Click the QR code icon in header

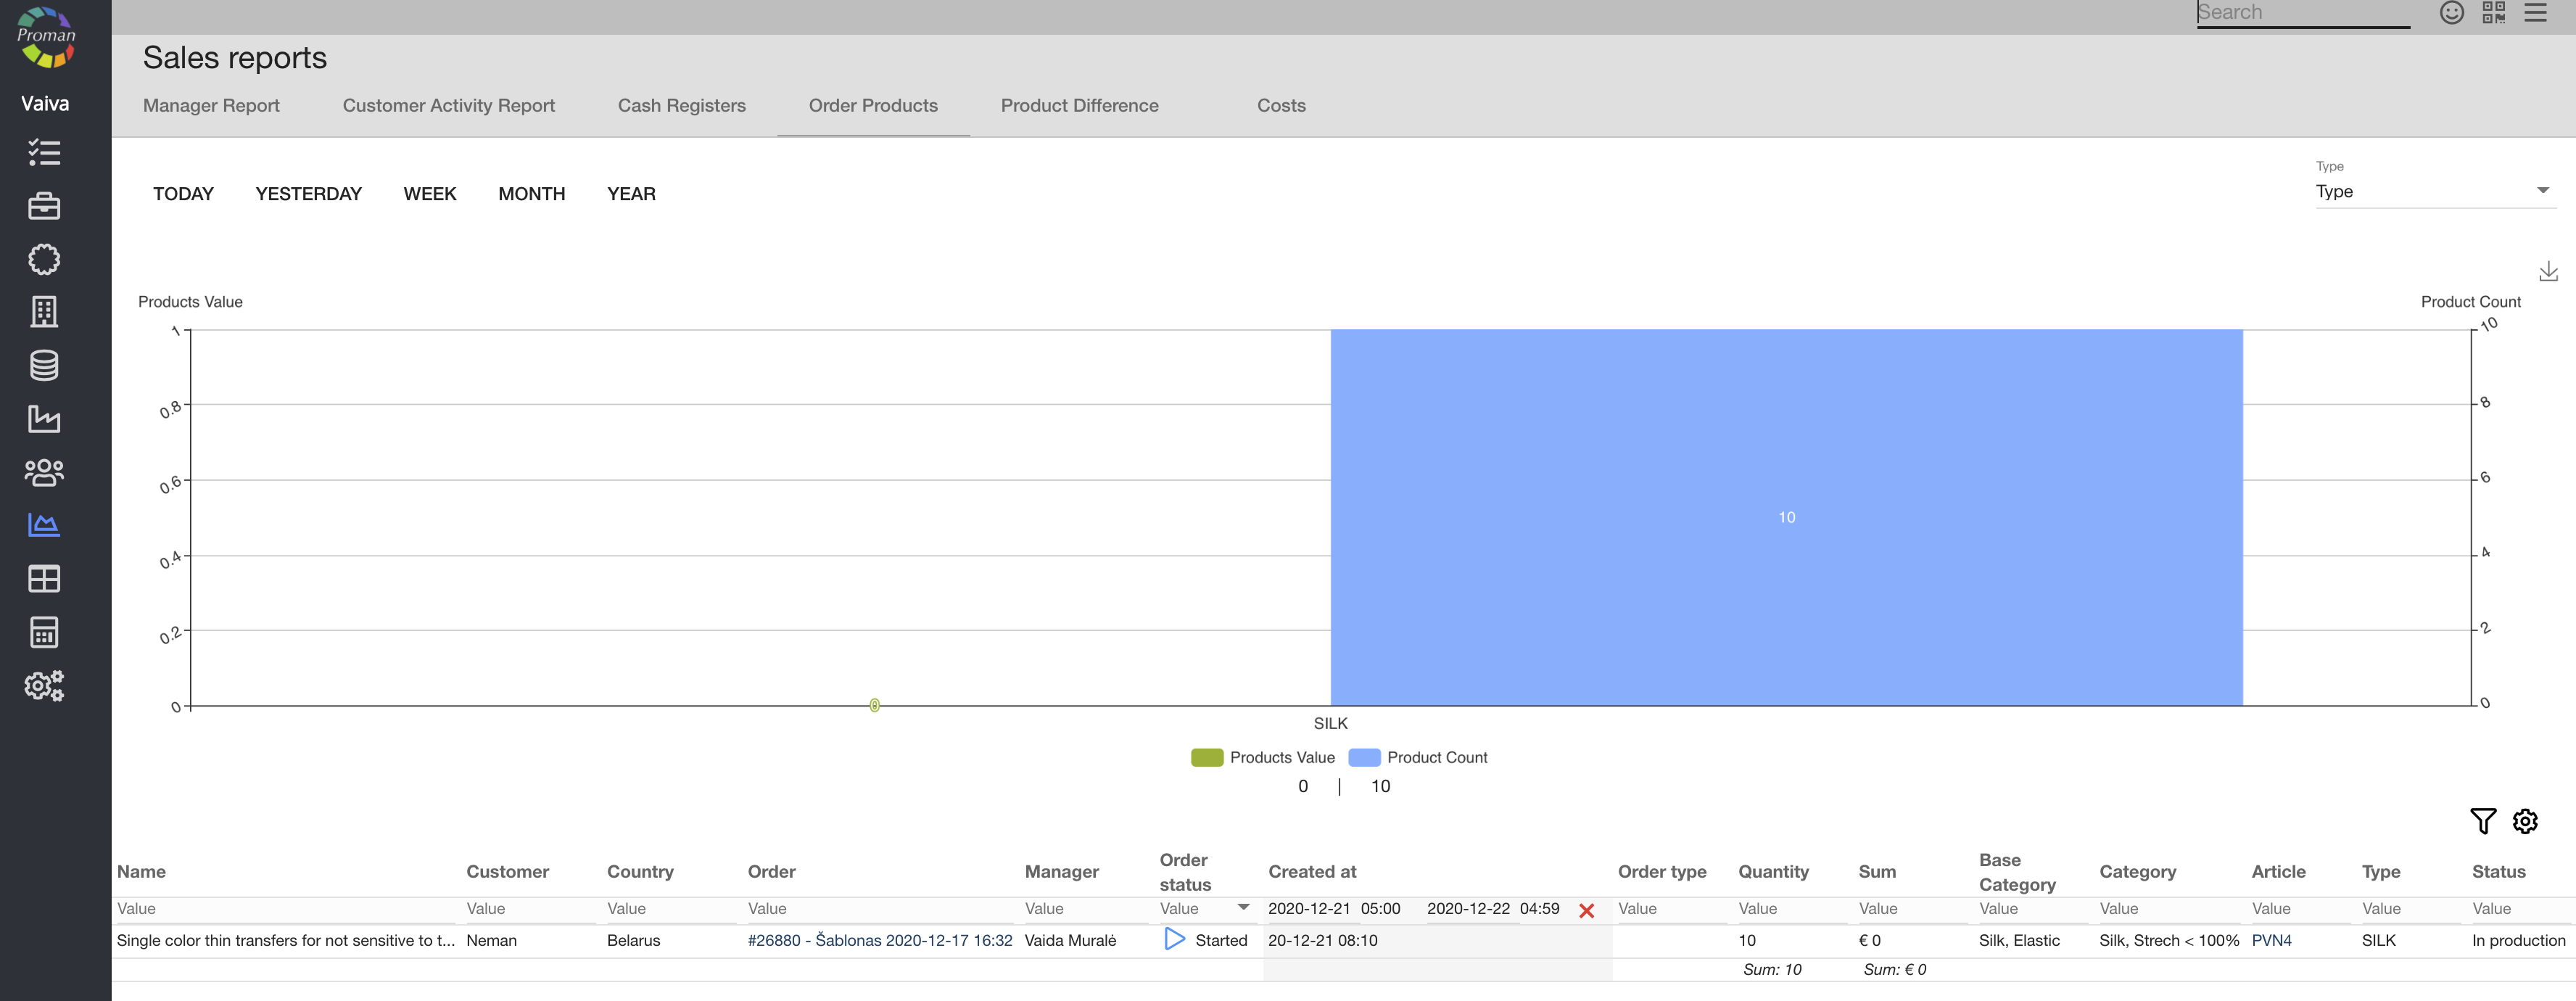coord(2493,13)
